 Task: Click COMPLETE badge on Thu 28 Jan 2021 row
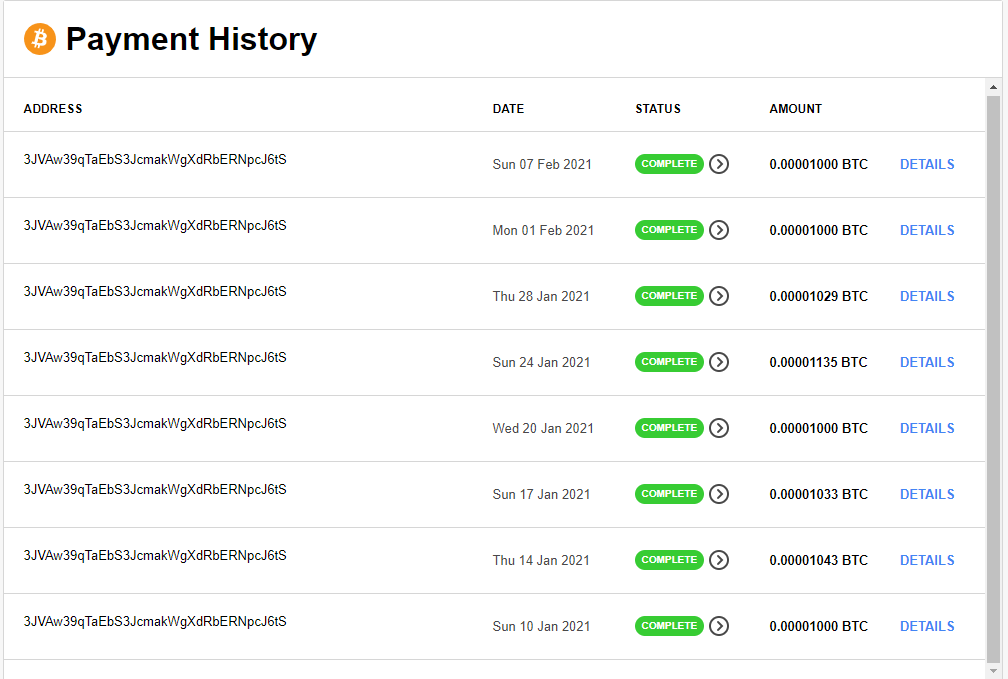[669, 296]
